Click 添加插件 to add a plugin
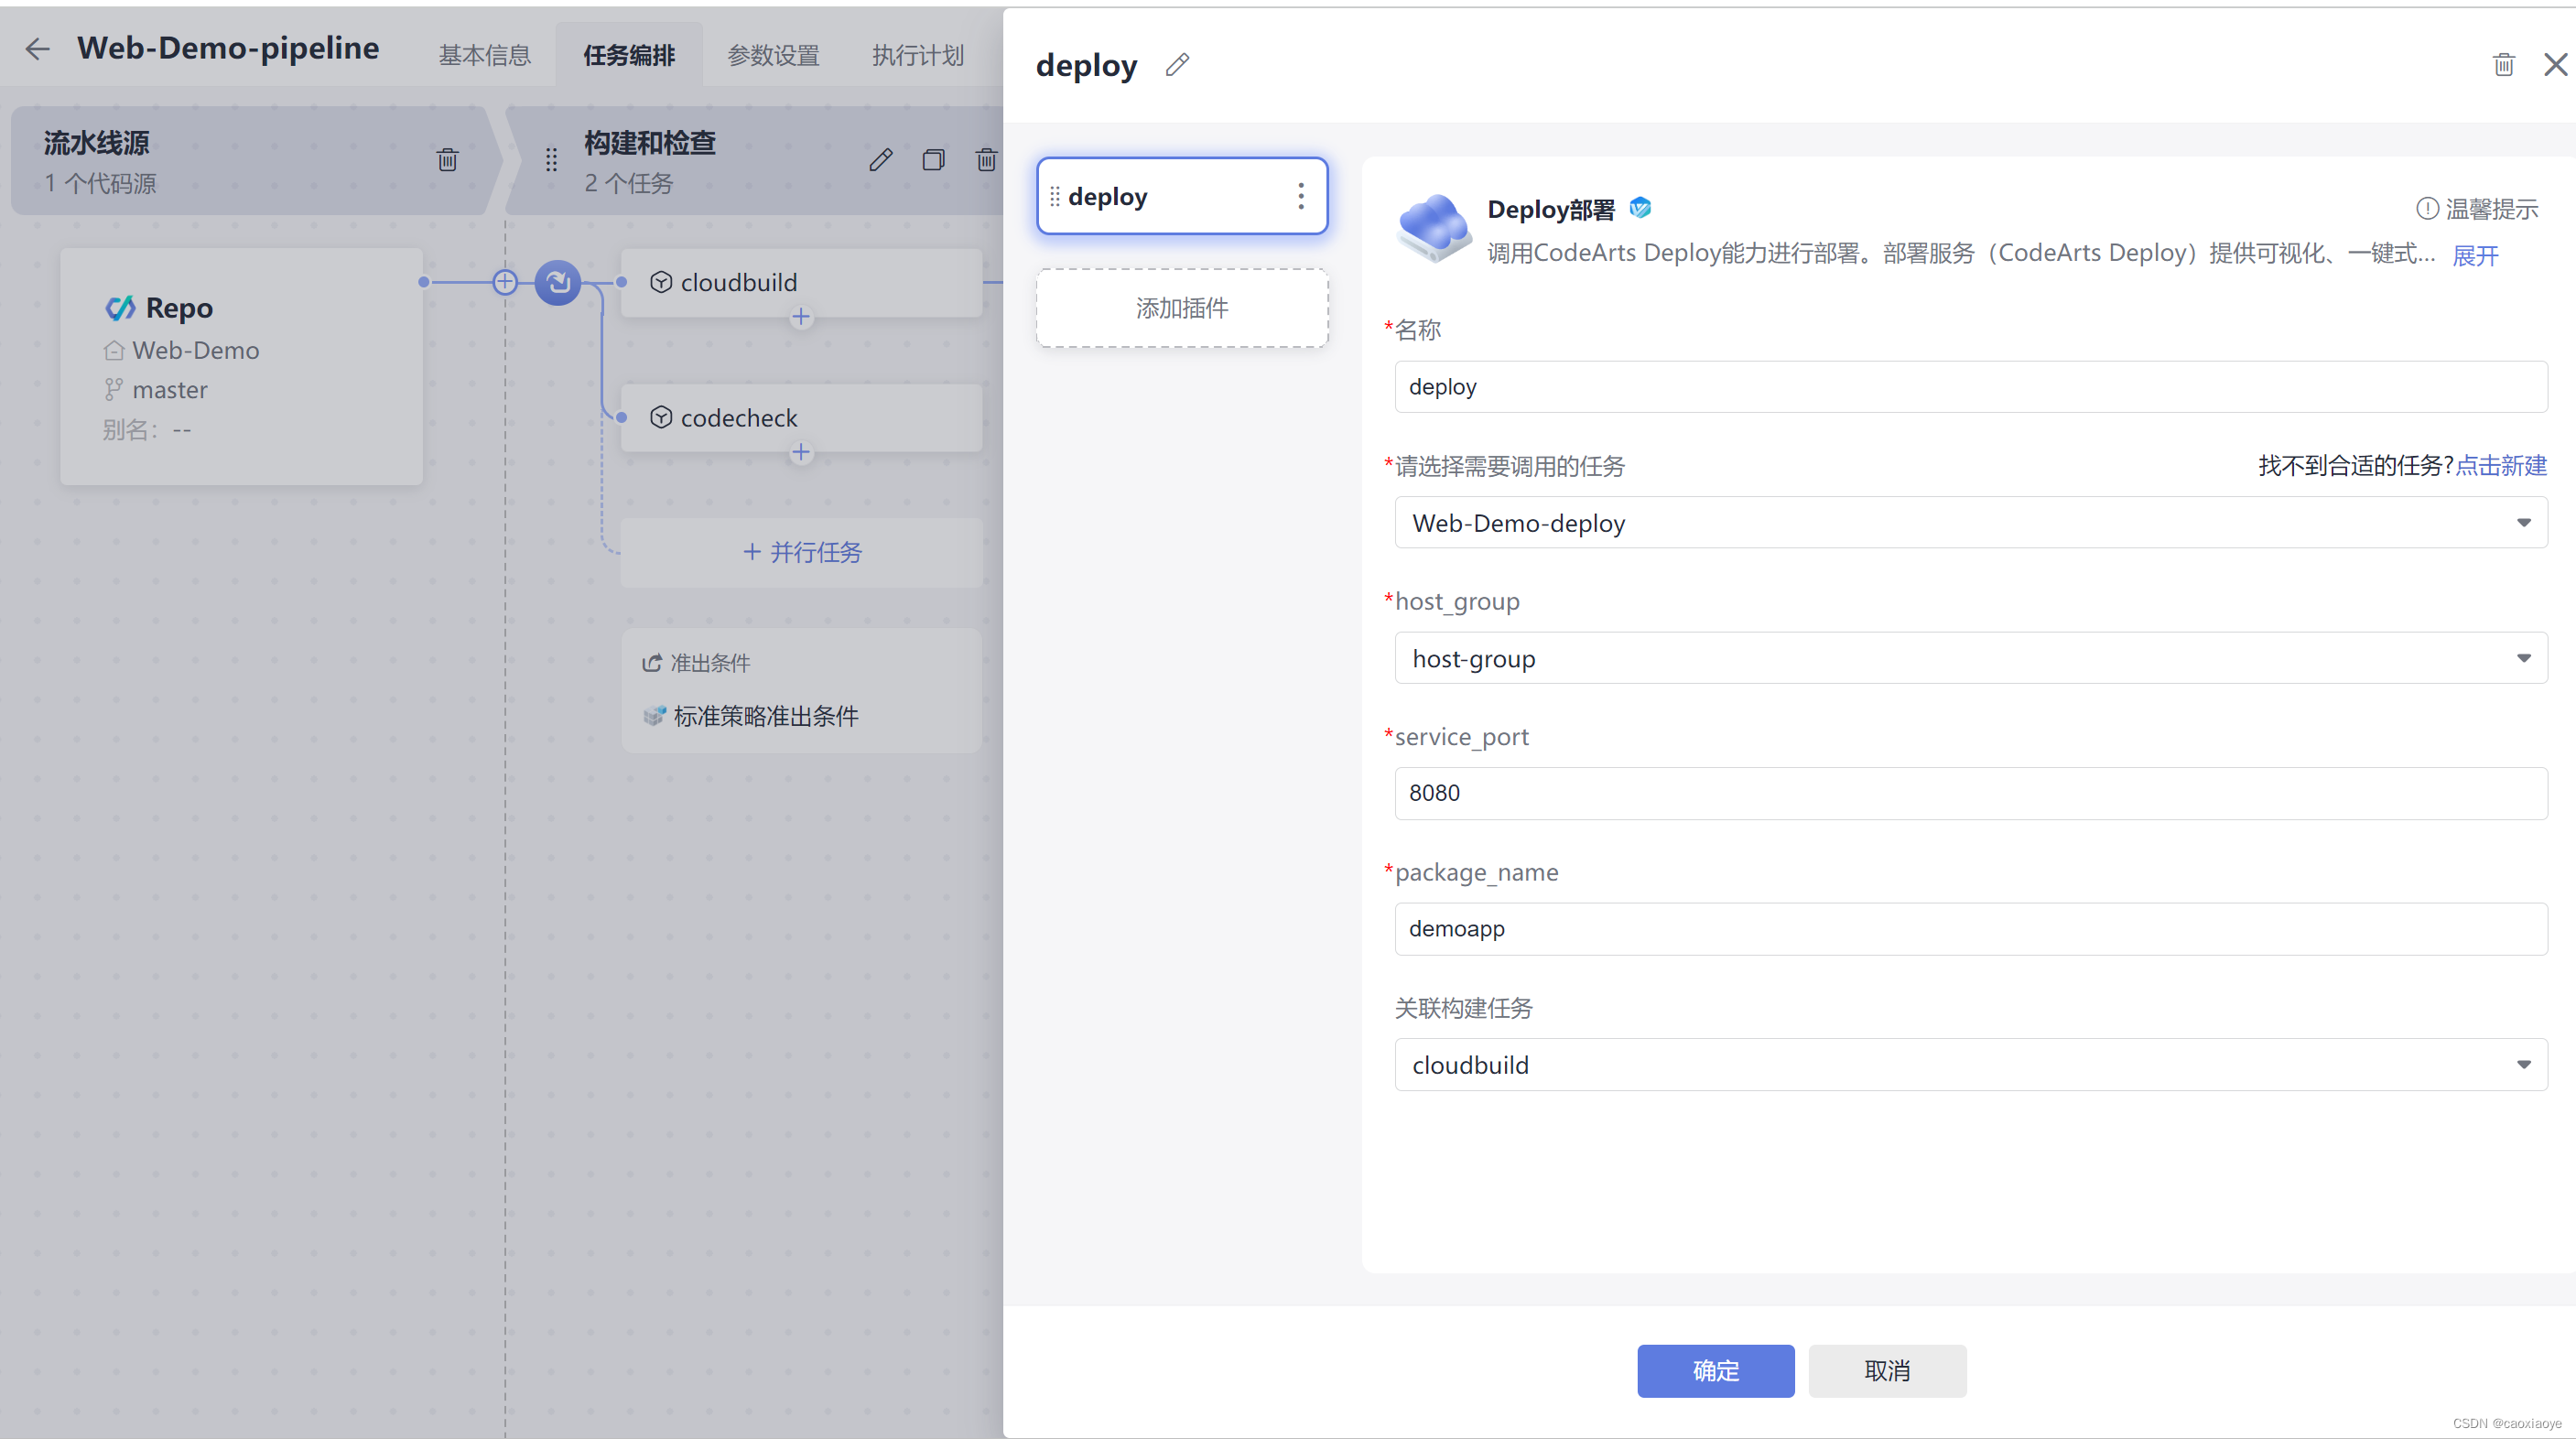 (x=1182, y=308)
